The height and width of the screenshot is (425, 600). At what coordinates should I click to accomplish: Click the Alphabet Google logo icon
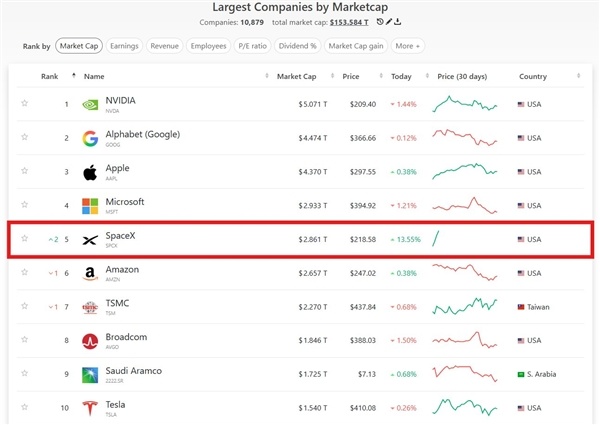[90, 138]
